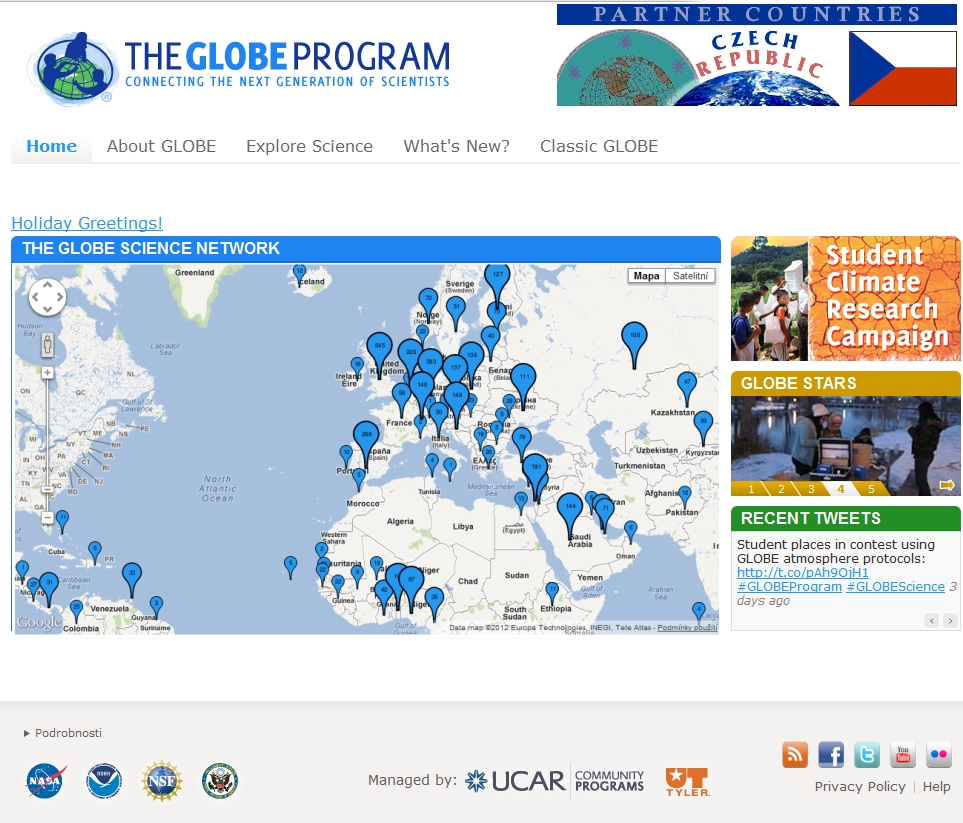The height and width of the screenshot is (823, 963).
Task: Open the Facebook icon link
Action: coord(831,755)
